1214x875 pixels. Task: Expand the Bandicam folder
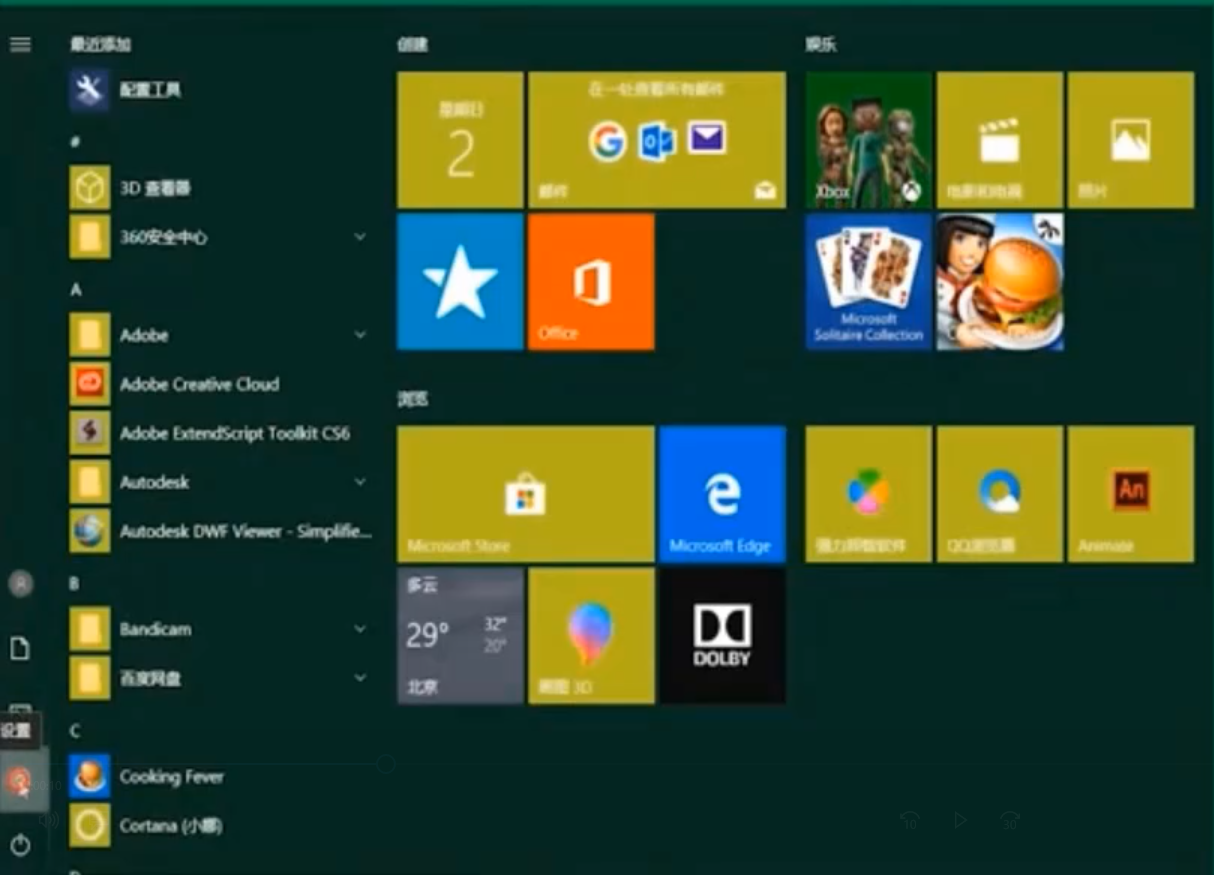pyautogui.click(x=360, y=629)
